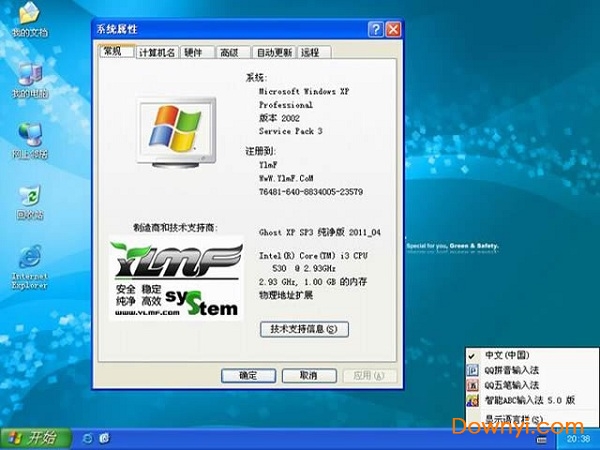The height and width of the screenshot is (450, 600).
Task: Select 中文(中国) checked language entry
Action: point(532,355)
